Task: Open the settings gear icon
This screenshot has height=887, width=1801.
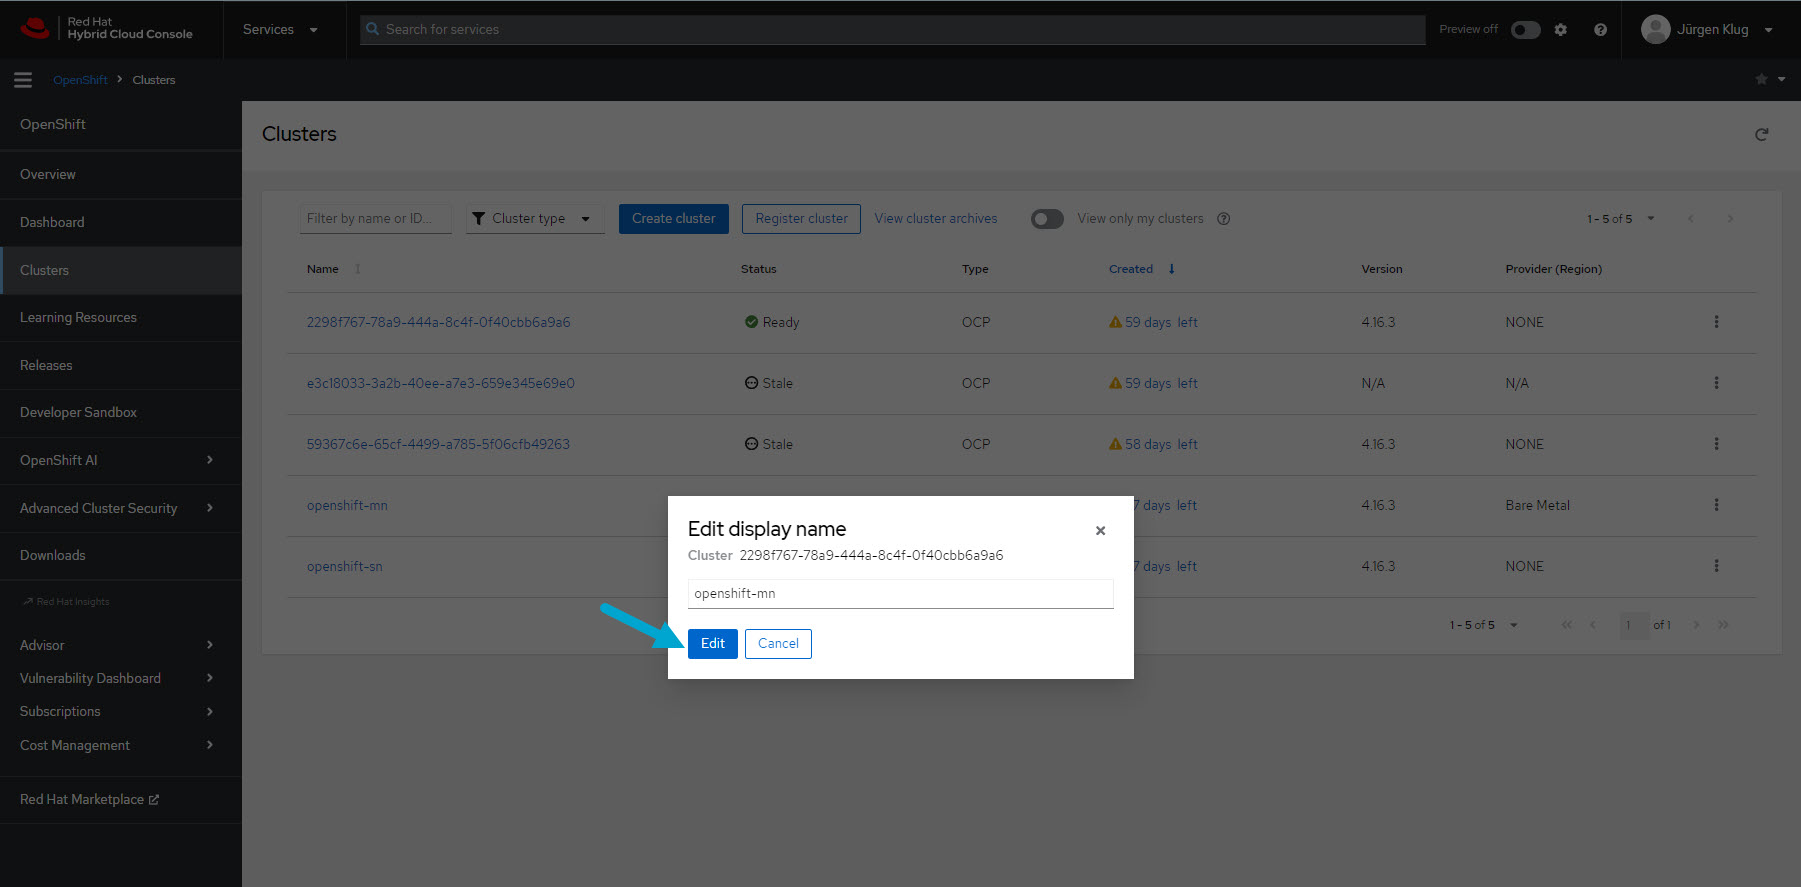Action: coord(1561,30)
